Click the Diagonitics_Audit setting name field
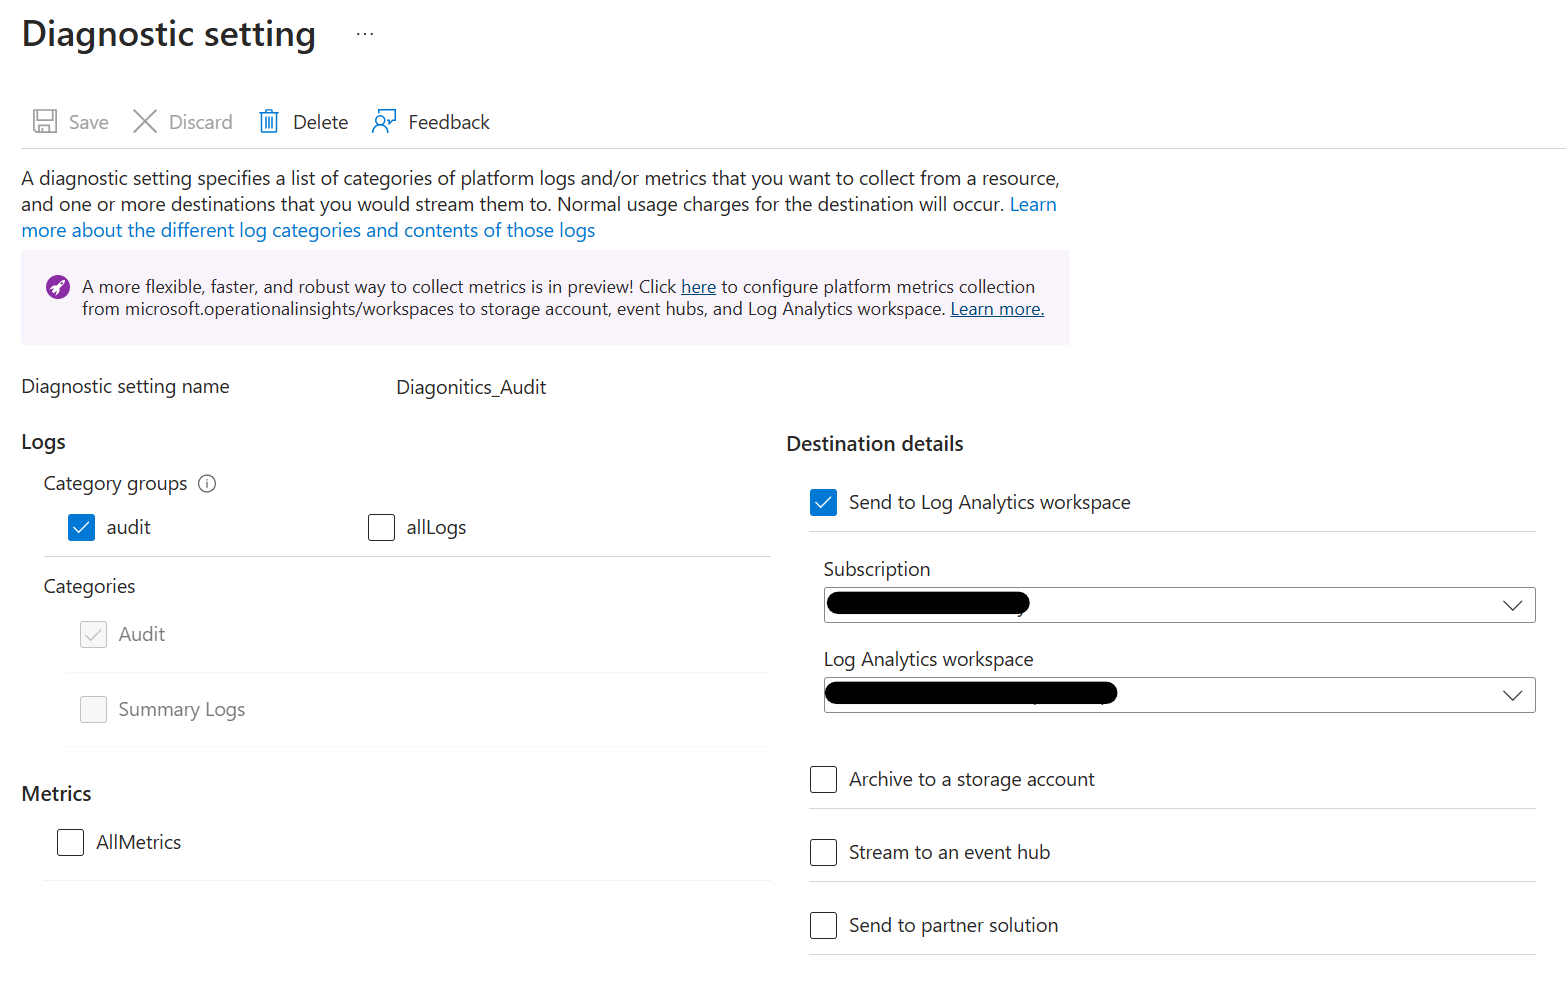The width and height of the screenshot is (1566, 982). point(471,387)
